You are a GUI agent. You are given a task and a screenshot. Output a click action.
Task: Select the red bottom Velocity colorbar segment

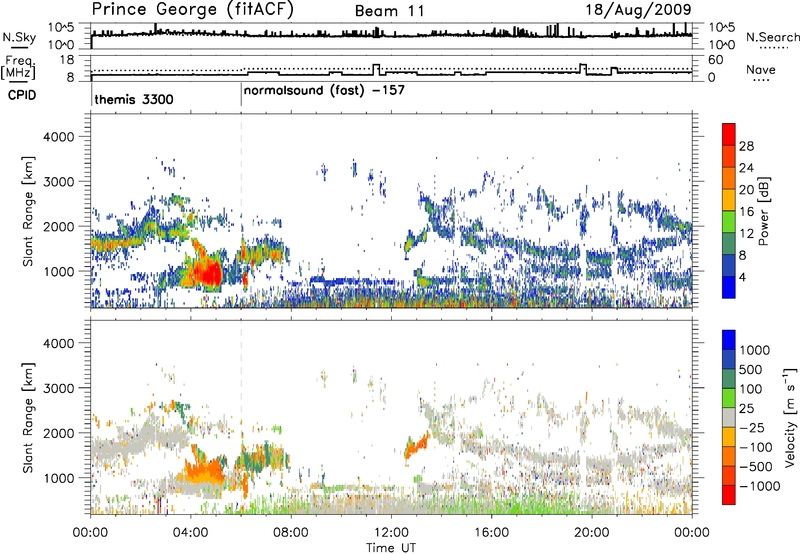pos(729,495)
